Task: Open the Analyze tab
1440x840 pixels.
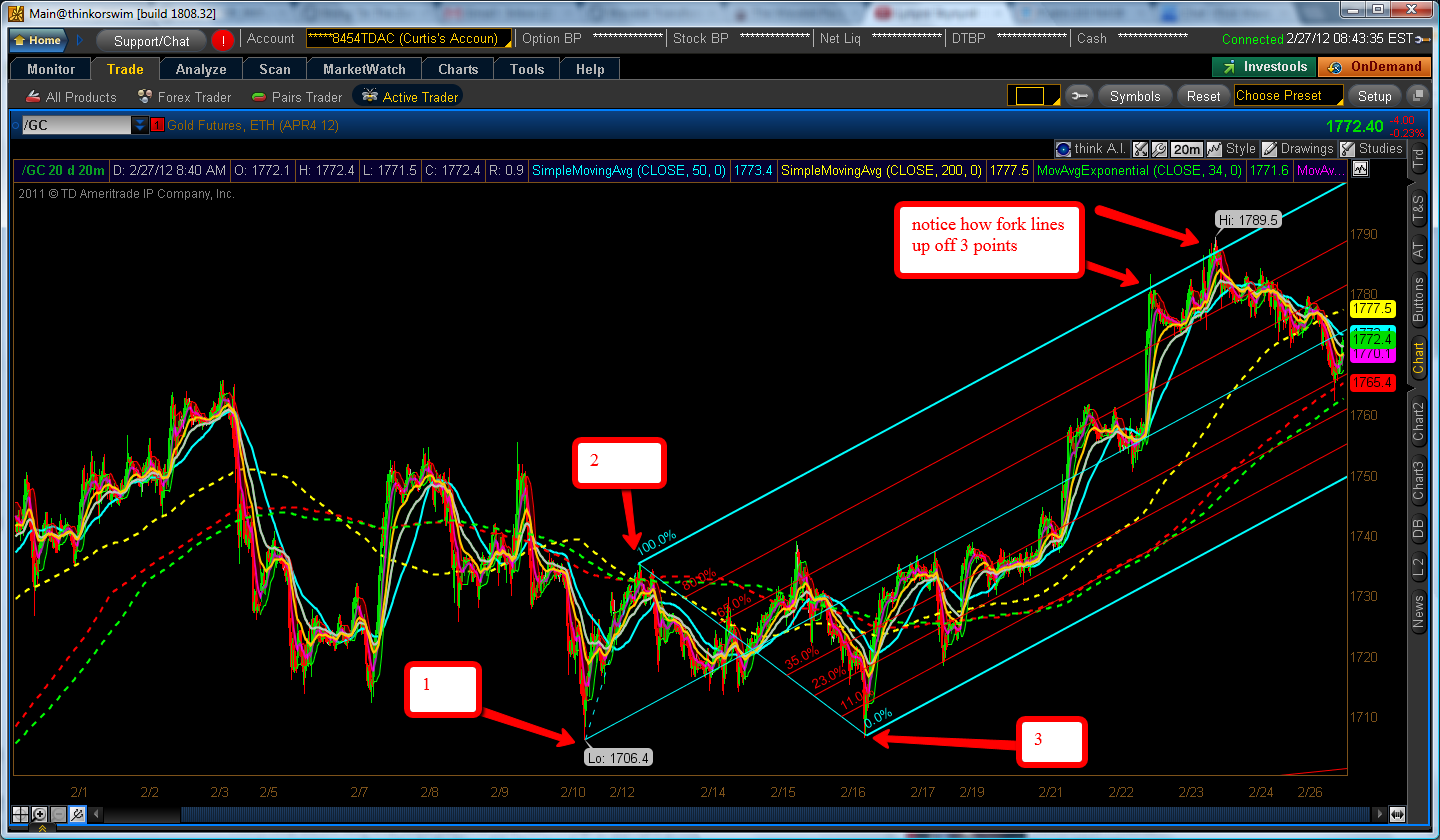Action: [201, 69]
